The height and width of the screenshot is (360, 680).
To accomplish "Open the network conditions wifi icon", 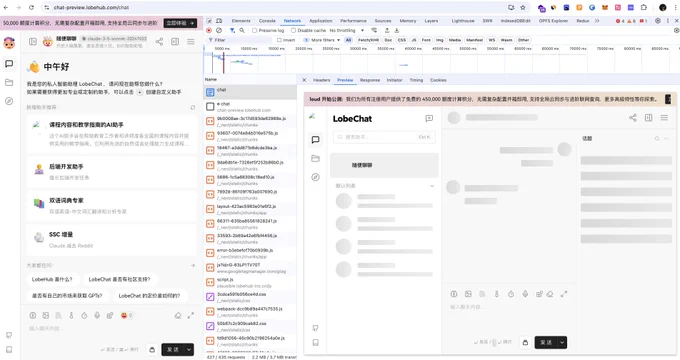I will point(374,30).
